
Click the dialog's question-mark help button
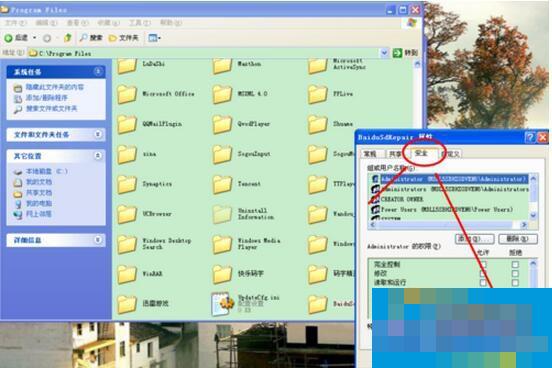coord(530,137)
